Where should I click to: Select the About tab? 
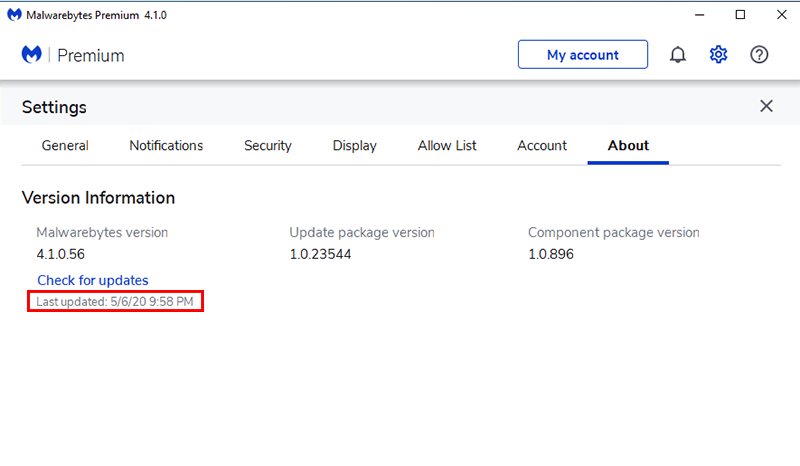tap(628, 146)
